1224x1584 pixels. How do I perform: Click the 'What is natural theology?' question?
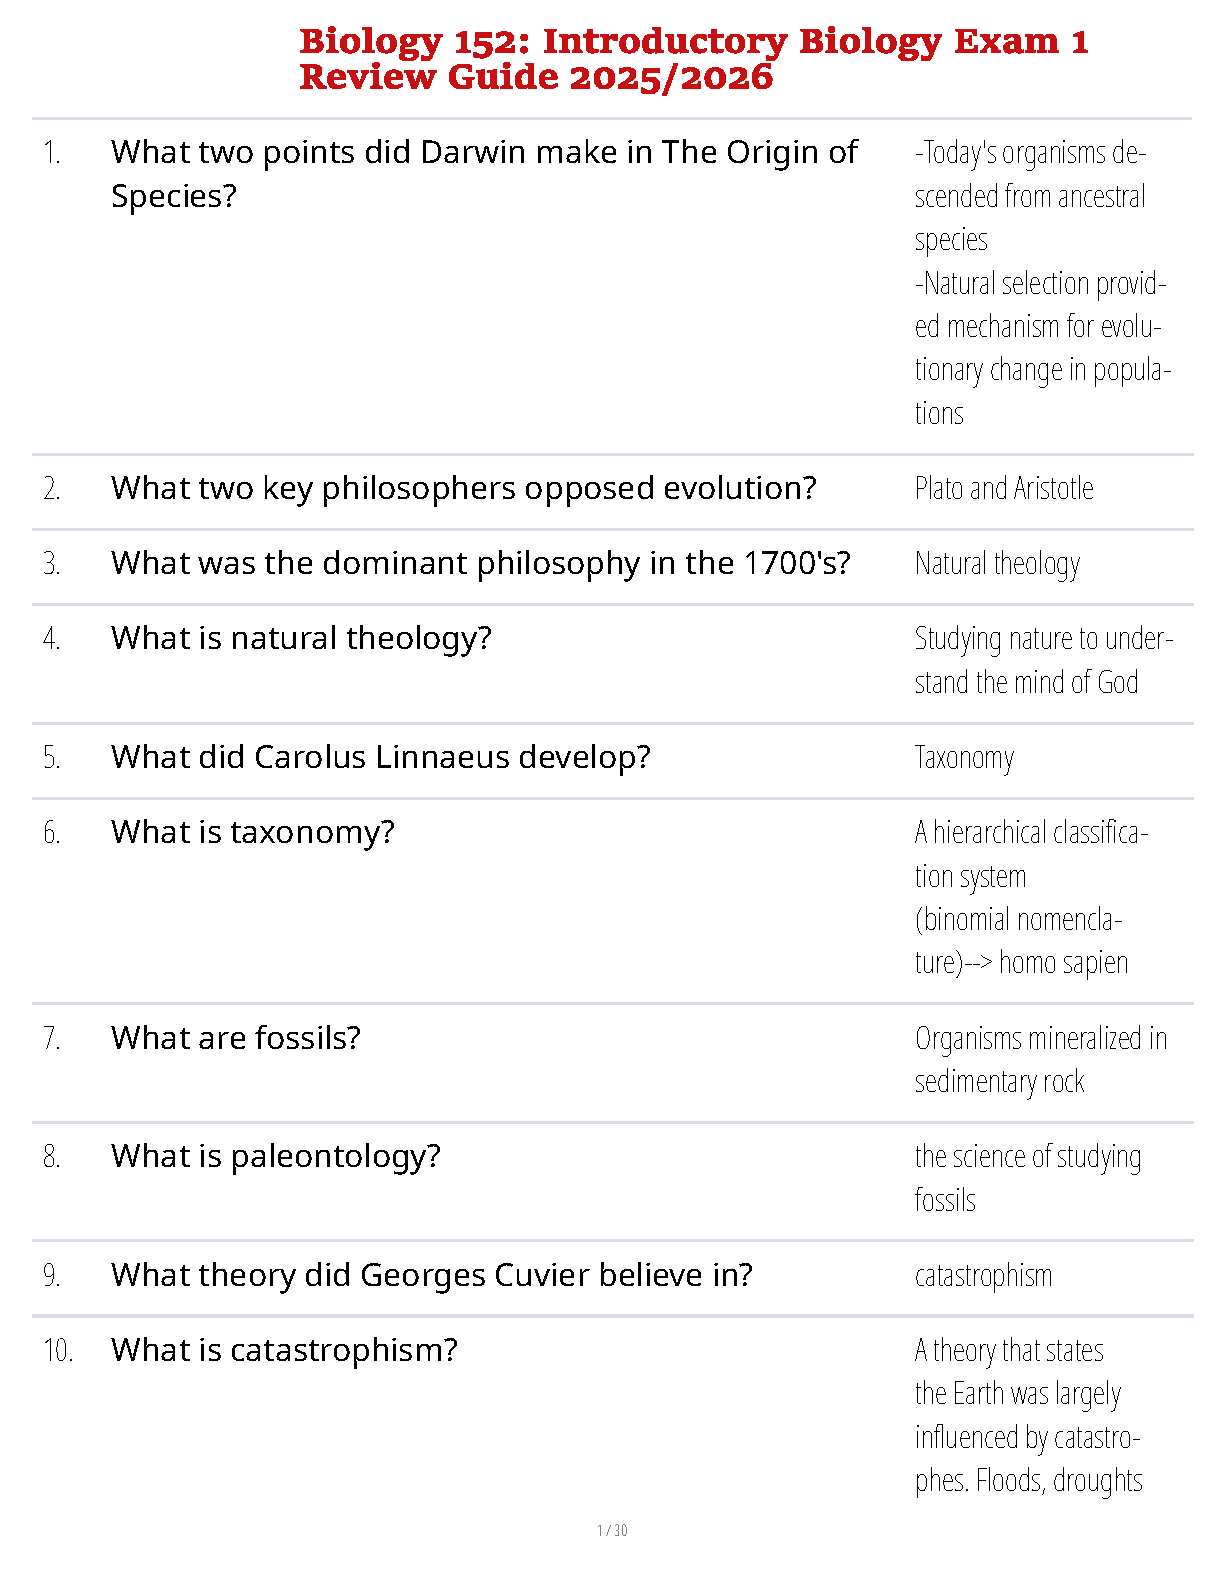pos(302,638)
